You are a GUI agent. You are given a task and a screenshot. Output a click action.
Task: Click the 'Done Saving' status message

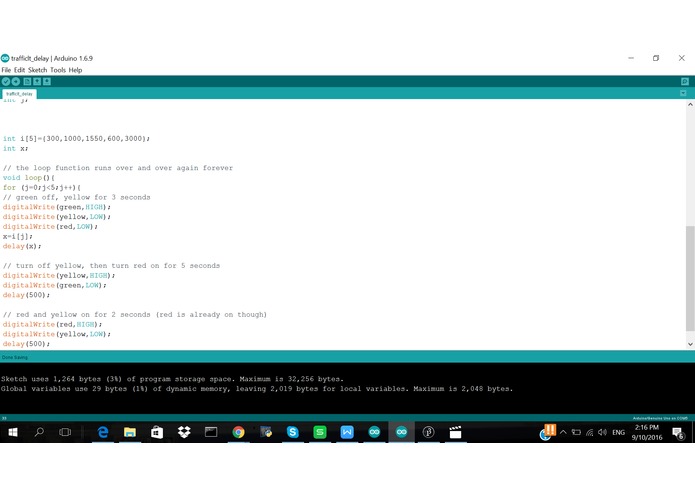[x=15, y=357]
